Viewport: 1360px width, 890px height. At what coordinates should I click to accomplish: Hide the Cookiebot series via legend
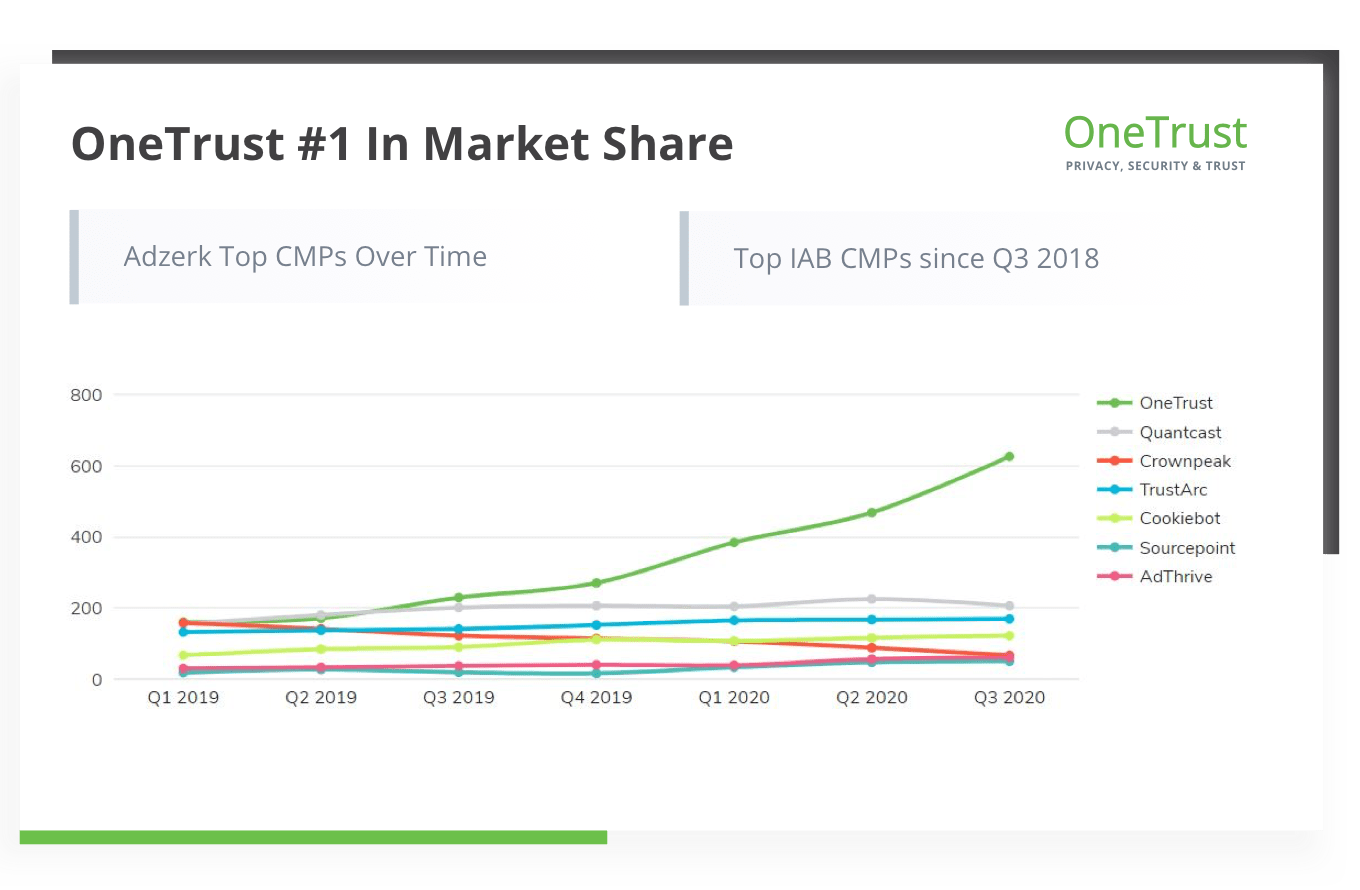click(1159, 518)
